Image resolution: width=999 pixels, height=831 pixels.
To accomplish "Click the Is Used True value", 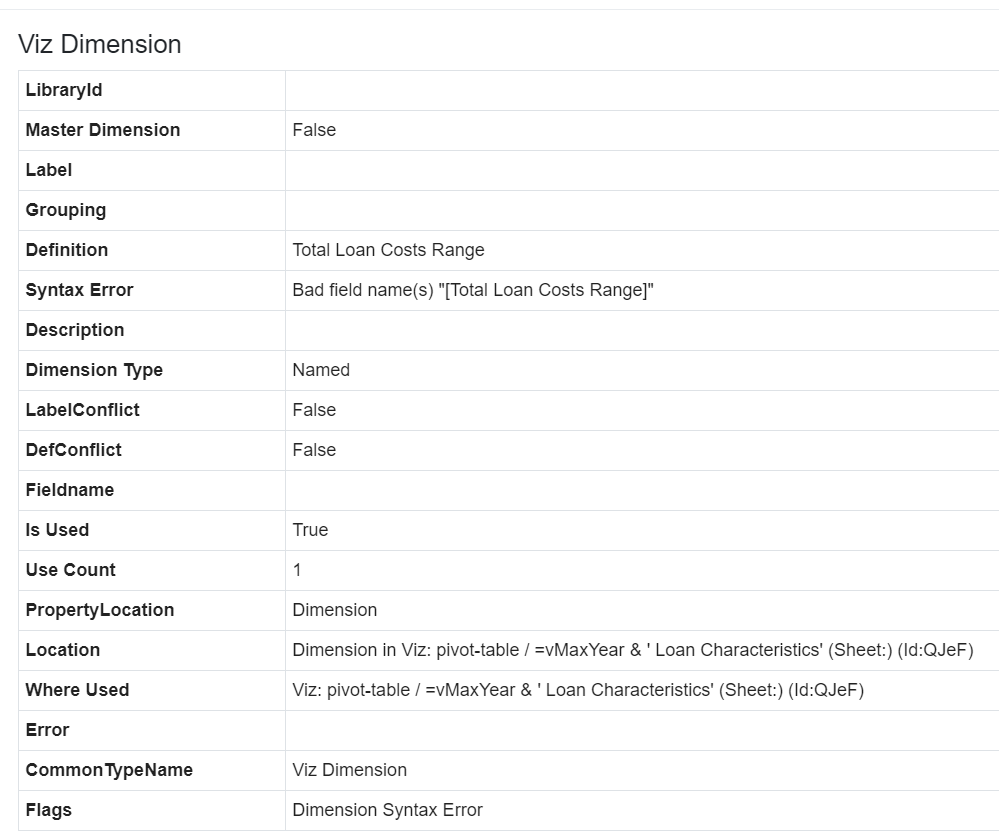I will coord(310,530).
